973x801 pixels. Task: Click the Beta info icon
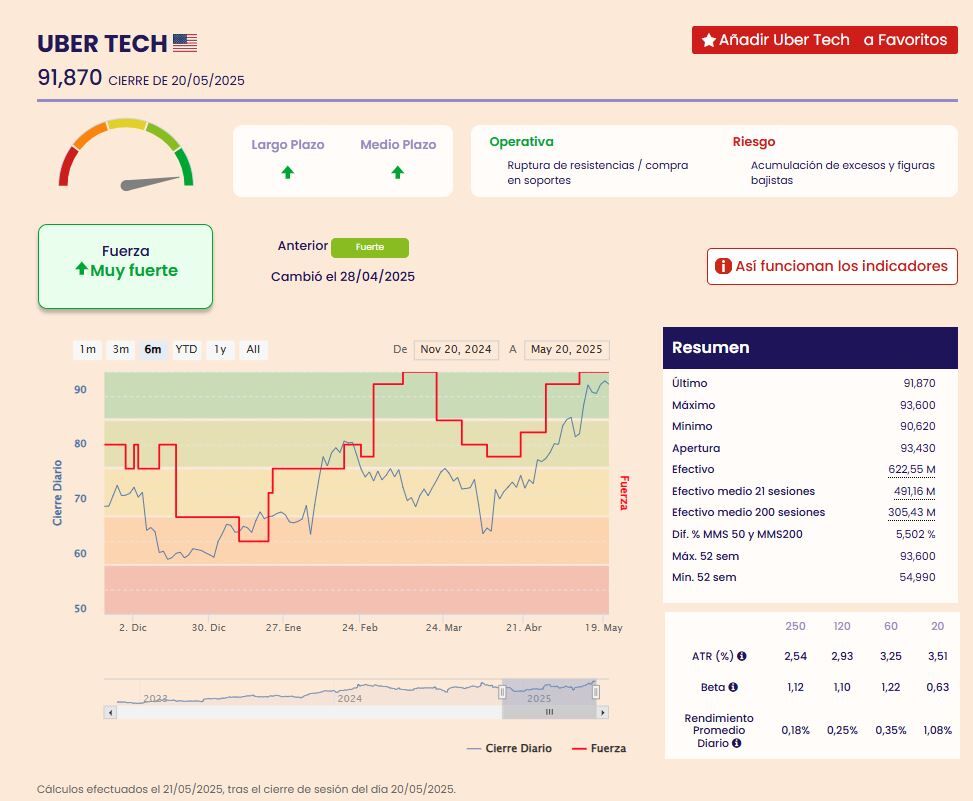(733, 687)
